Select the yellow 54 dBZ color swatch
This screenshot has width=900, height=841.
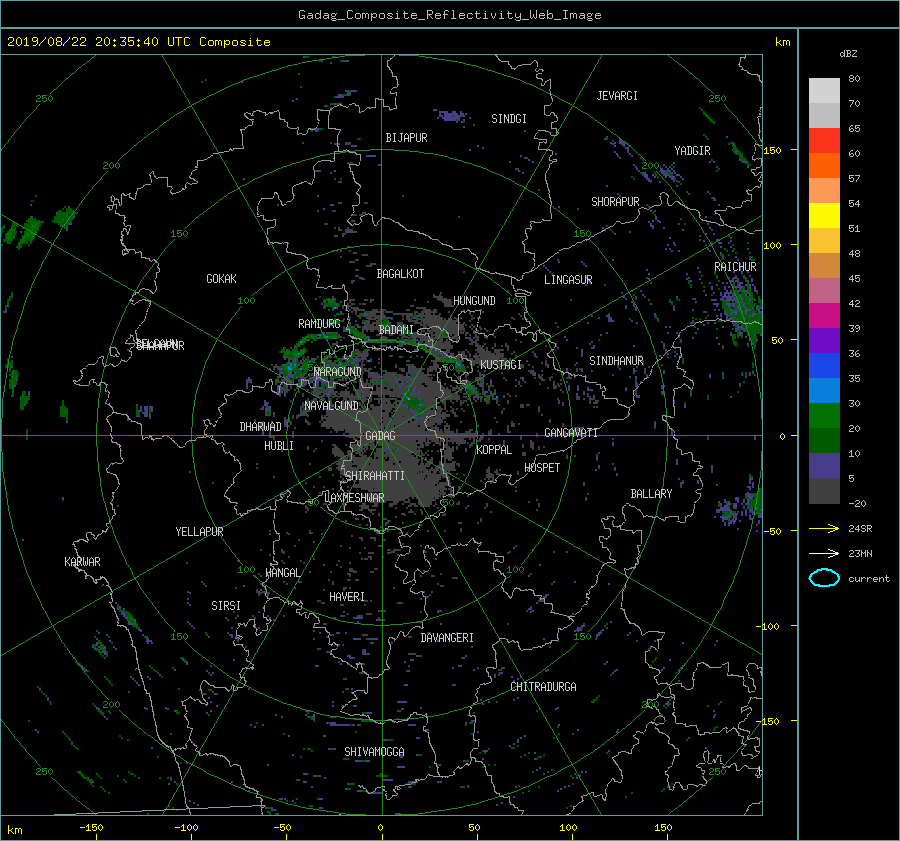824,216
